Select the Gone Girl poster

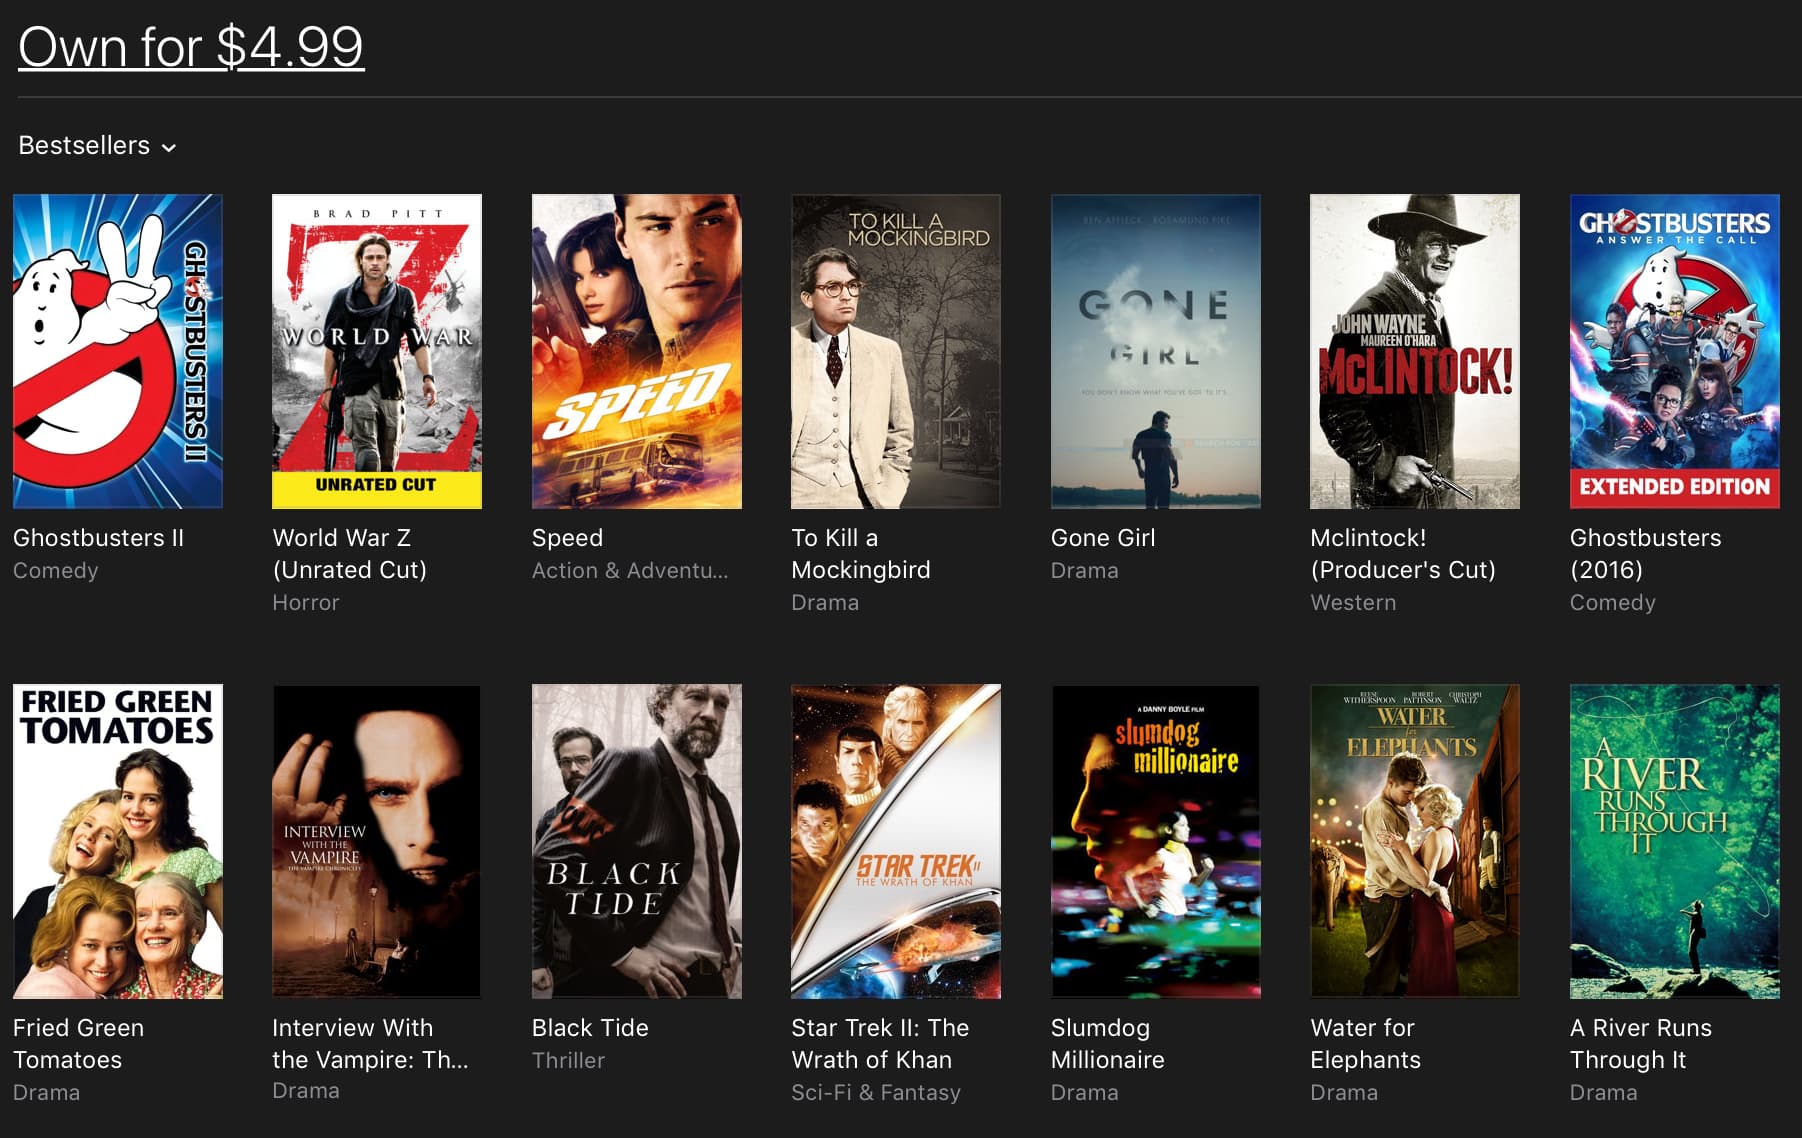pos(1156,351)
